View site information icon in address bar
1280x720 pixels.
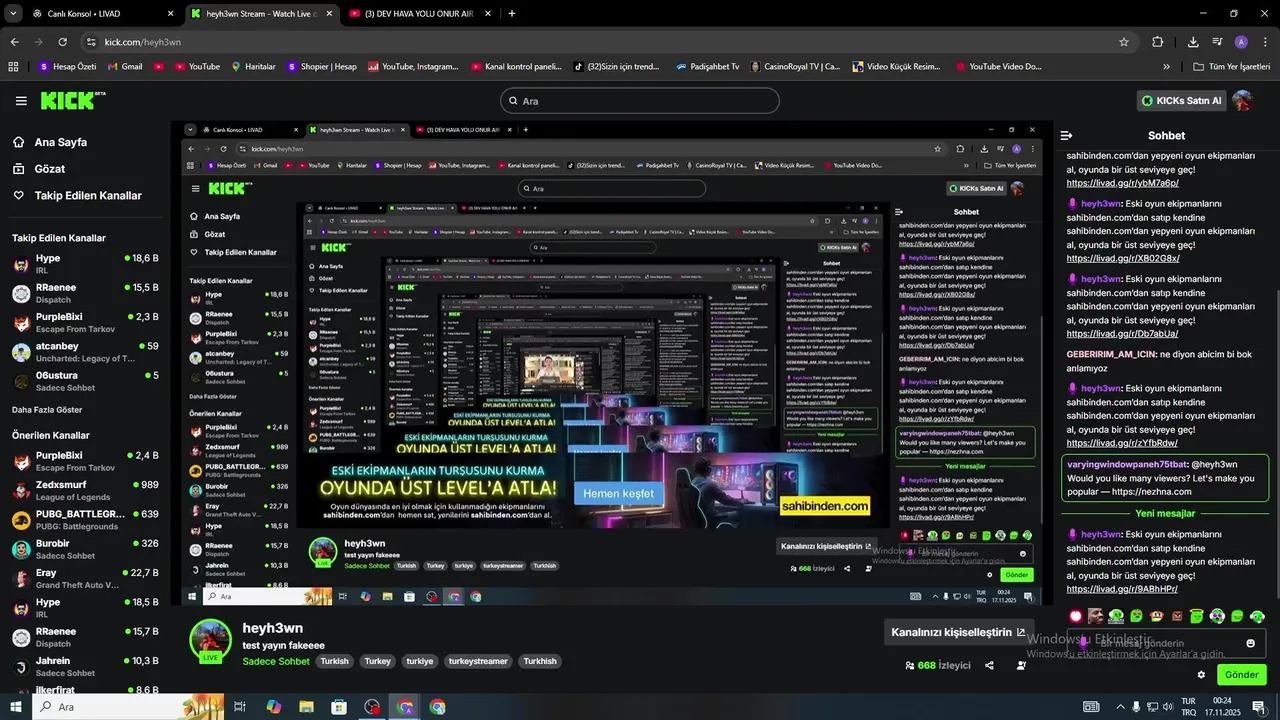coord(91,42)
